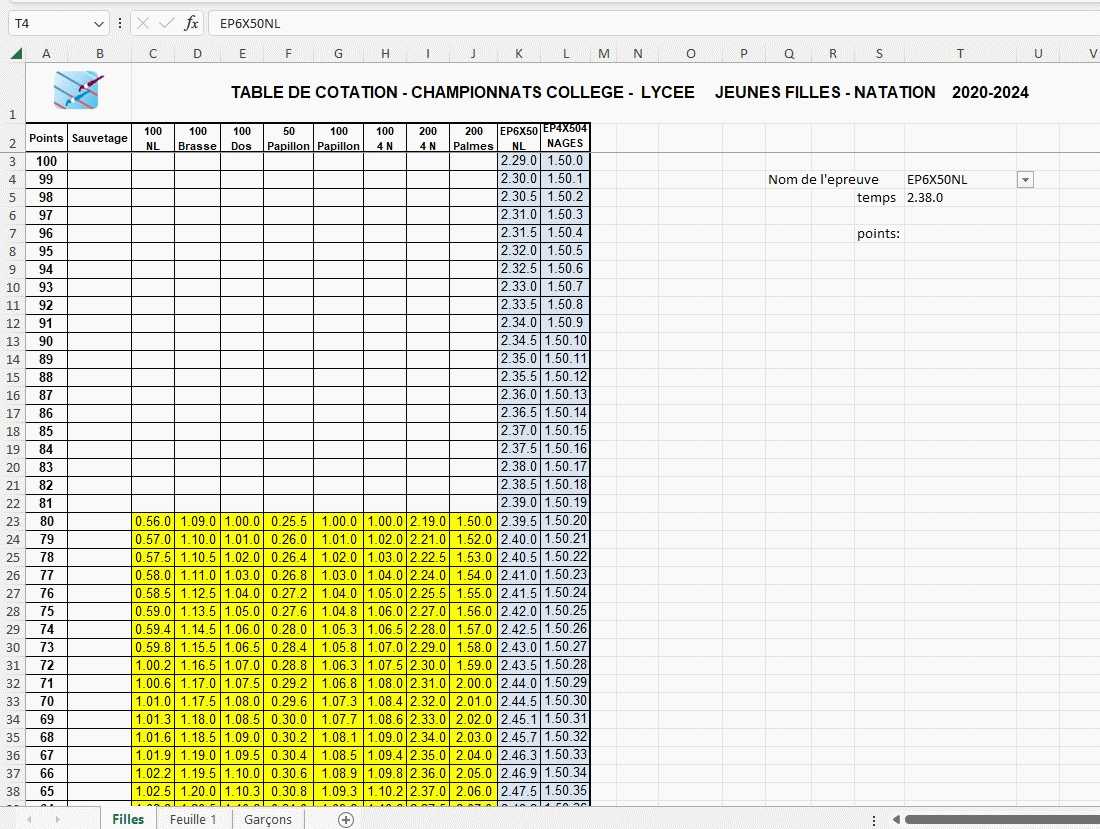Click the Select All corner triangle

click(x=16, y=53)
